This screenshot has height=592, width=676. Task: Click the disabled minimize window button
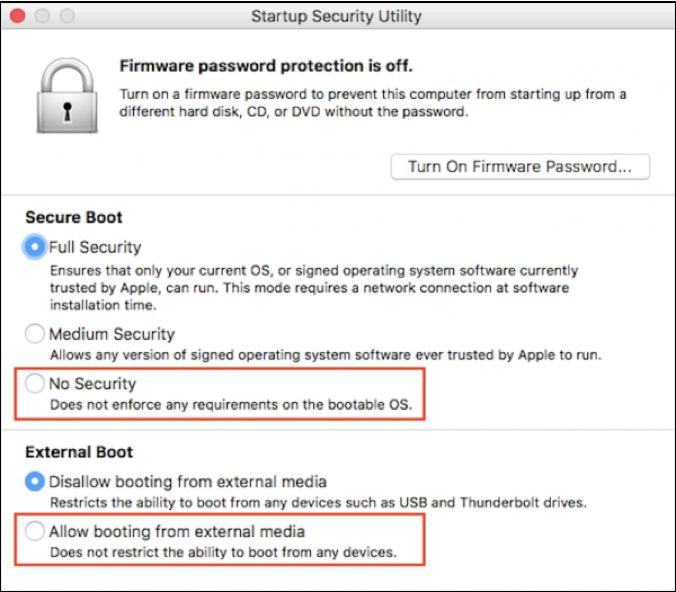[x=42, y=16]
